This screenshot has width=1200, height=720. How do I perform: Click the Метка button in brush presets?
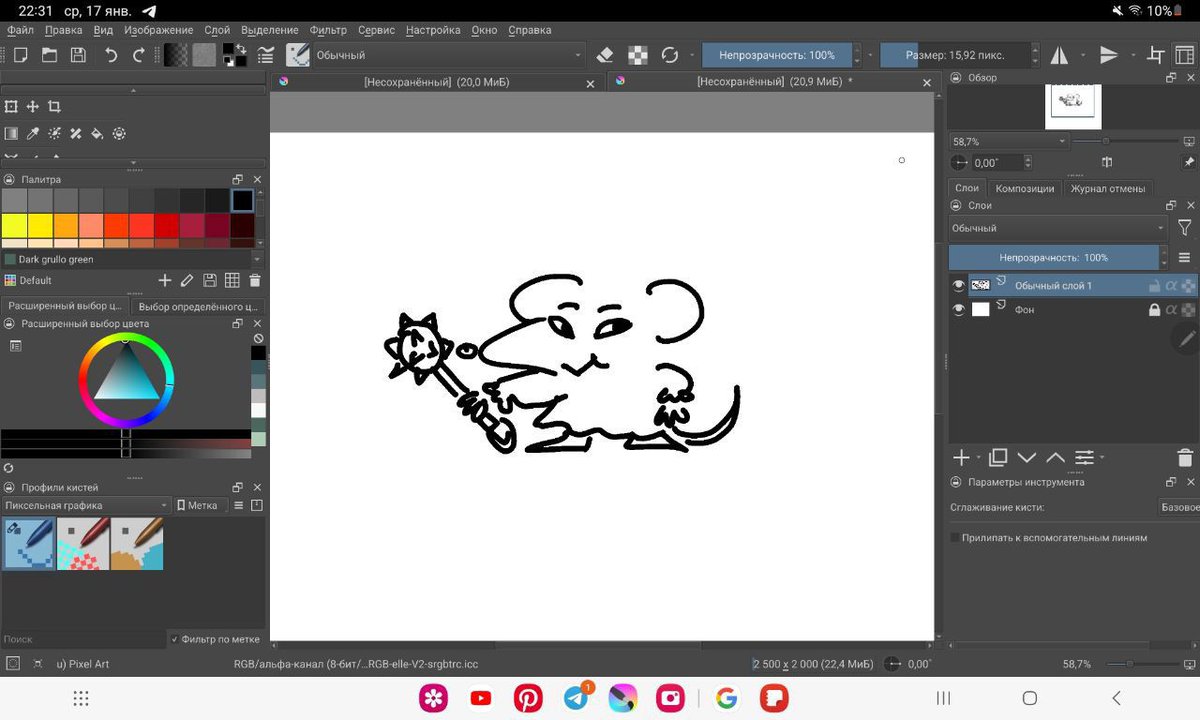[197, 506]
